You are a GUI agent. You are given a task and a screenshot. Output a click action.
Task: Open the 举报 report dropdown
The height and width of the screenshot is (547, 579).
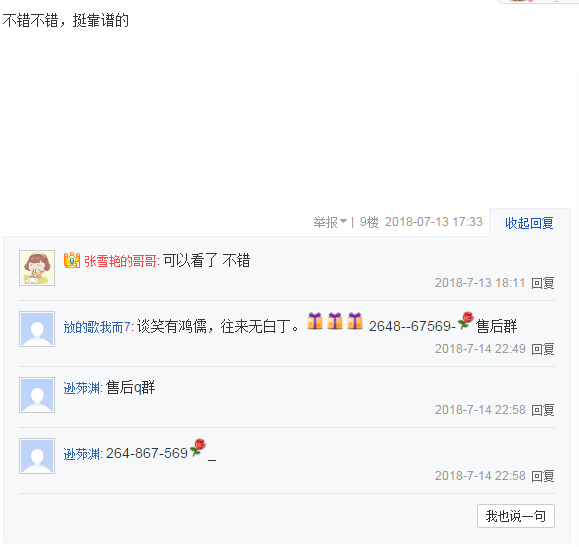coord(330,222)
